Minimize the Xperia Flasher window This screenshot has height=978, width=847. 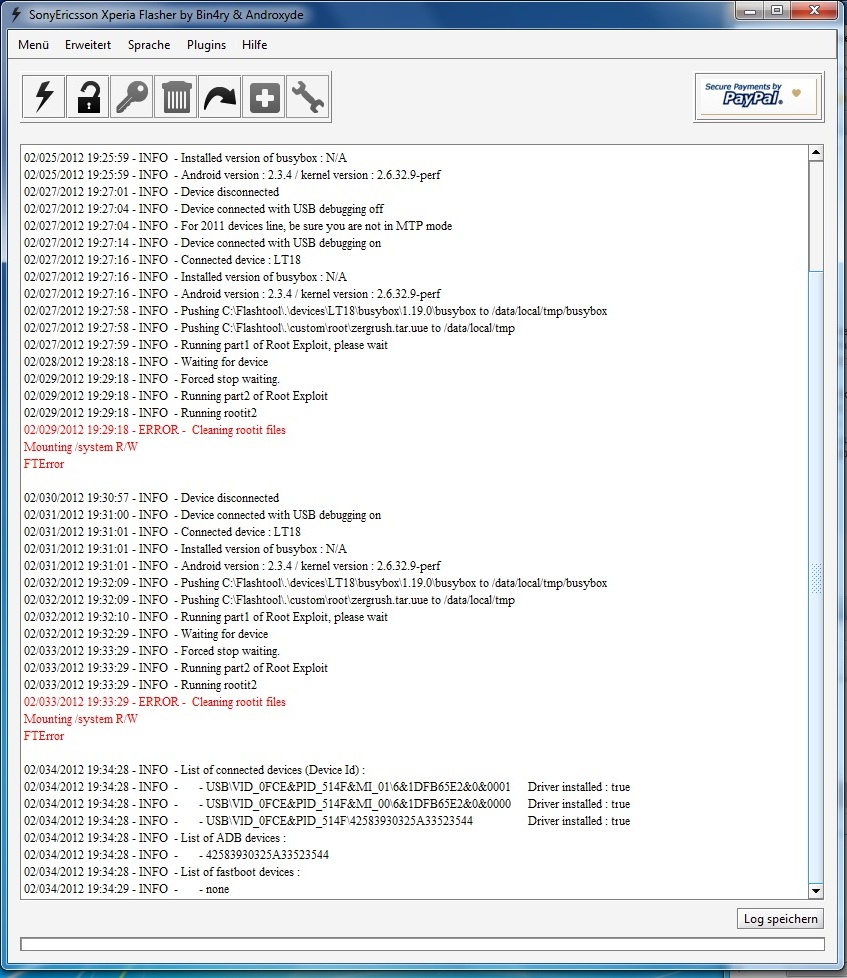(750, 11)
